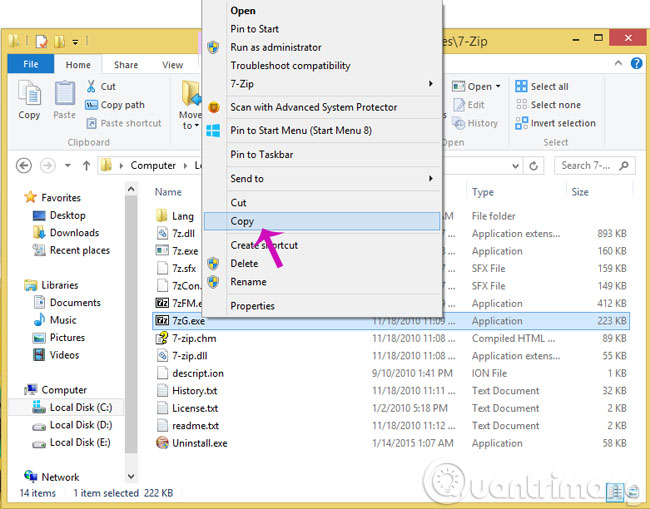Open Network in the navigation pane
Viewport: 650px width, 509px height.
pyautogui.click(x=60, y=477)
